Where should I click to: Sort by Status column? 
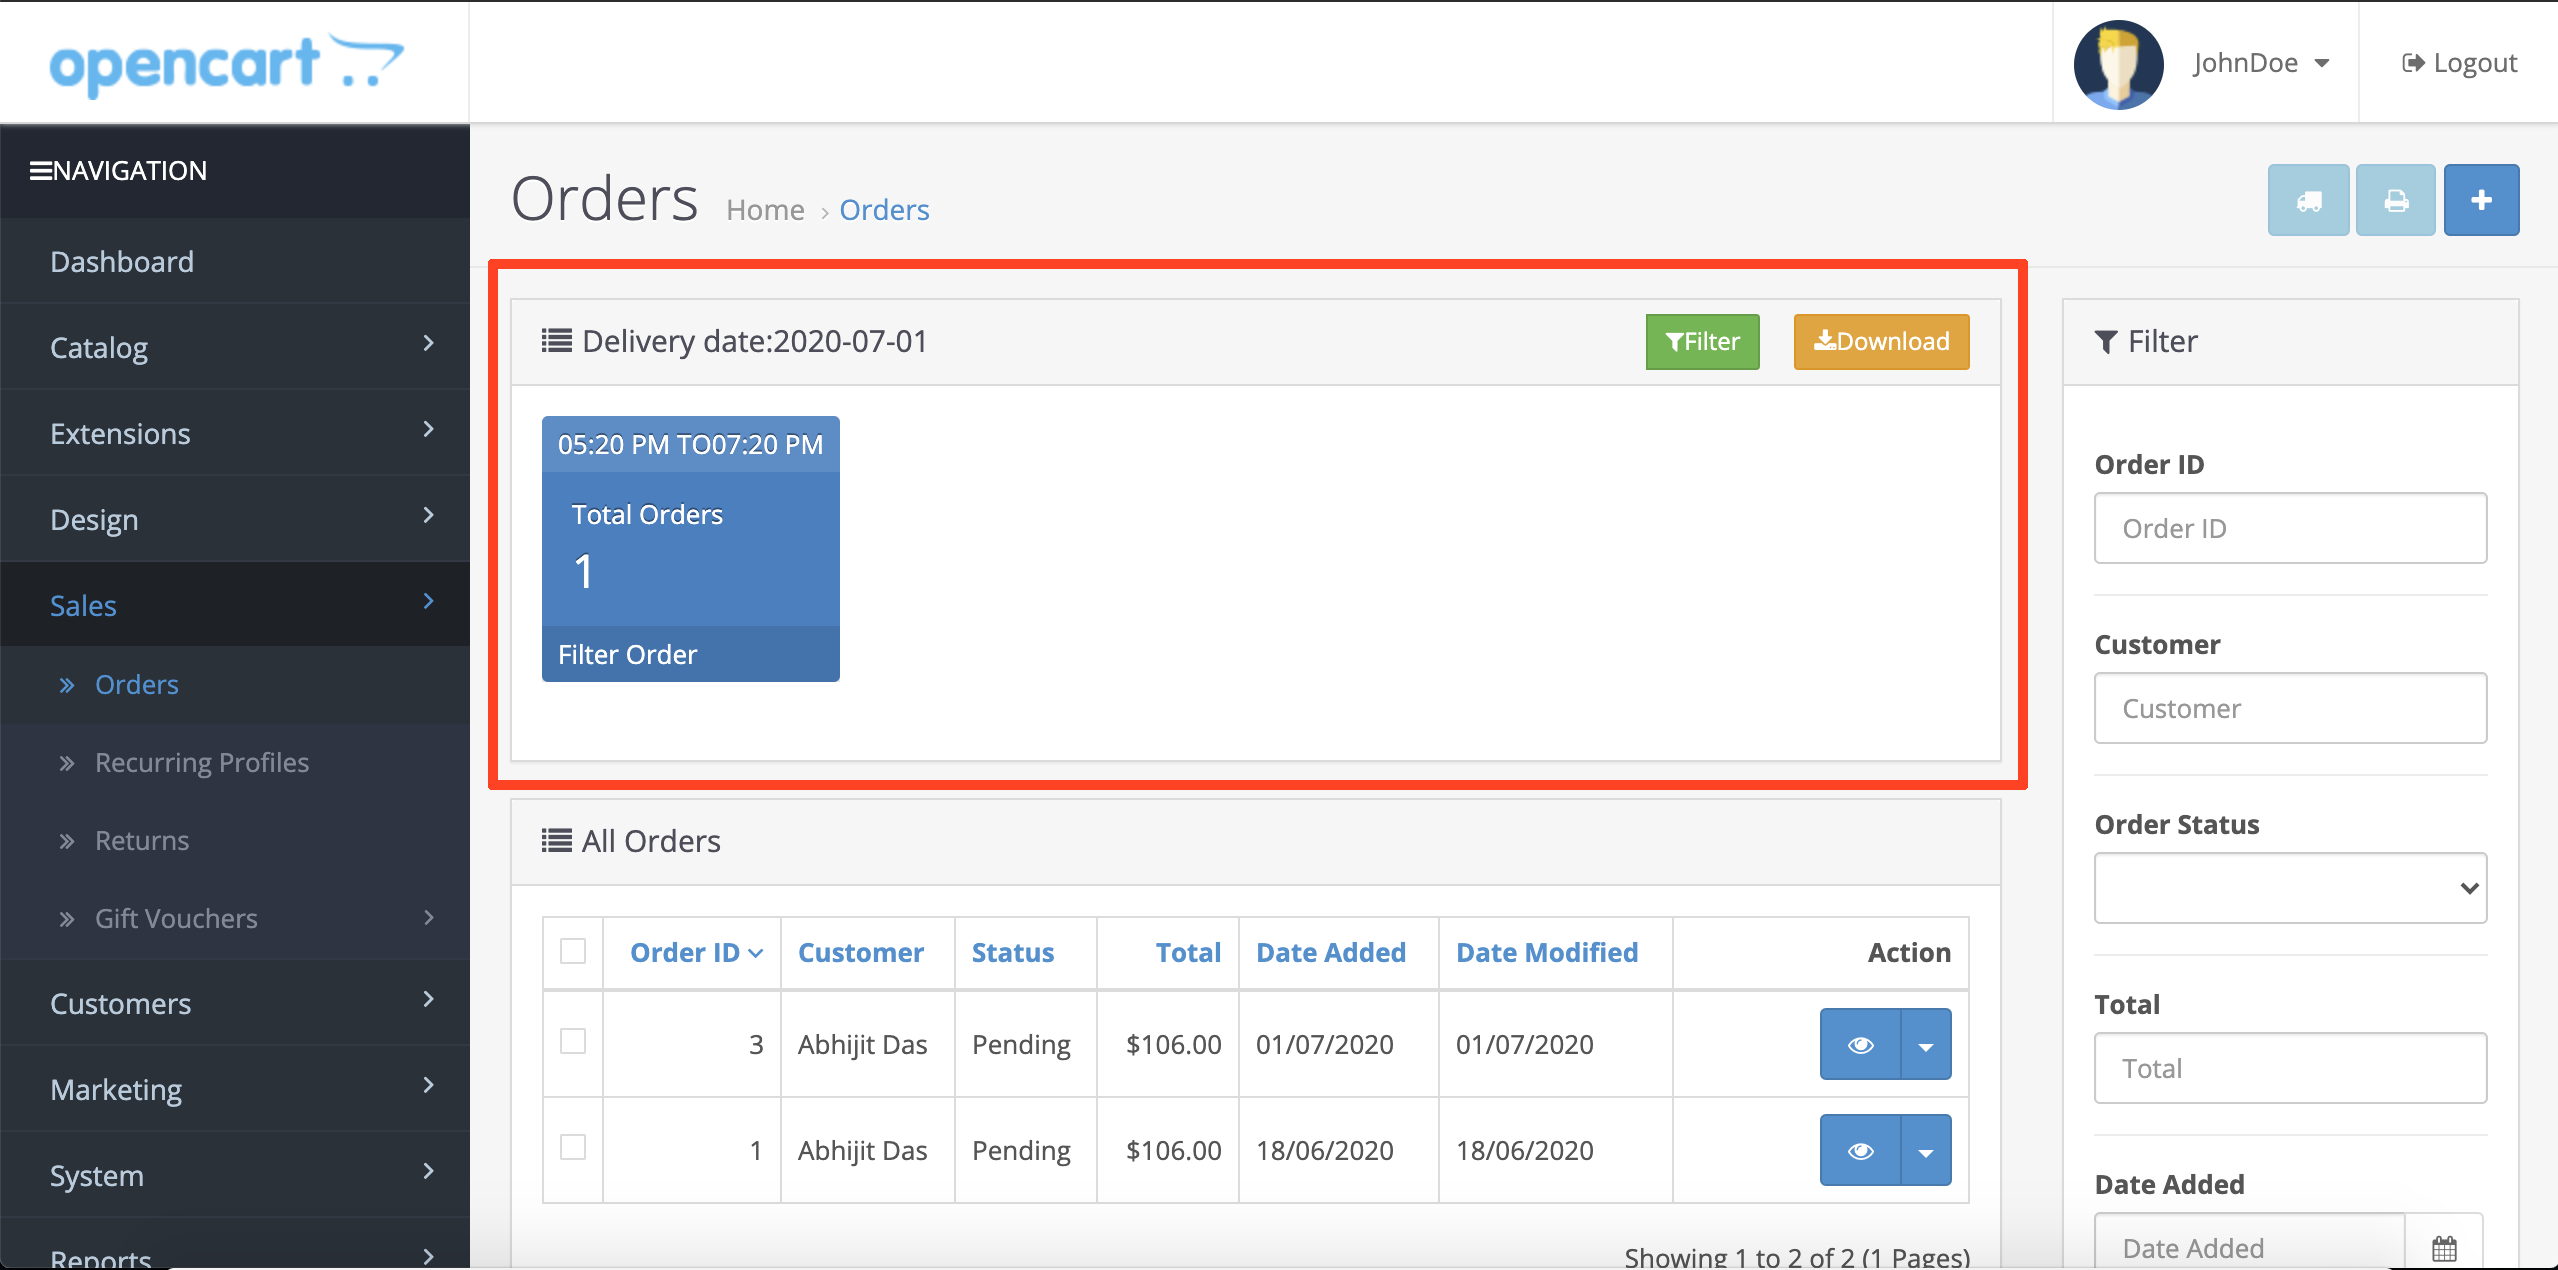[1013, 953]
